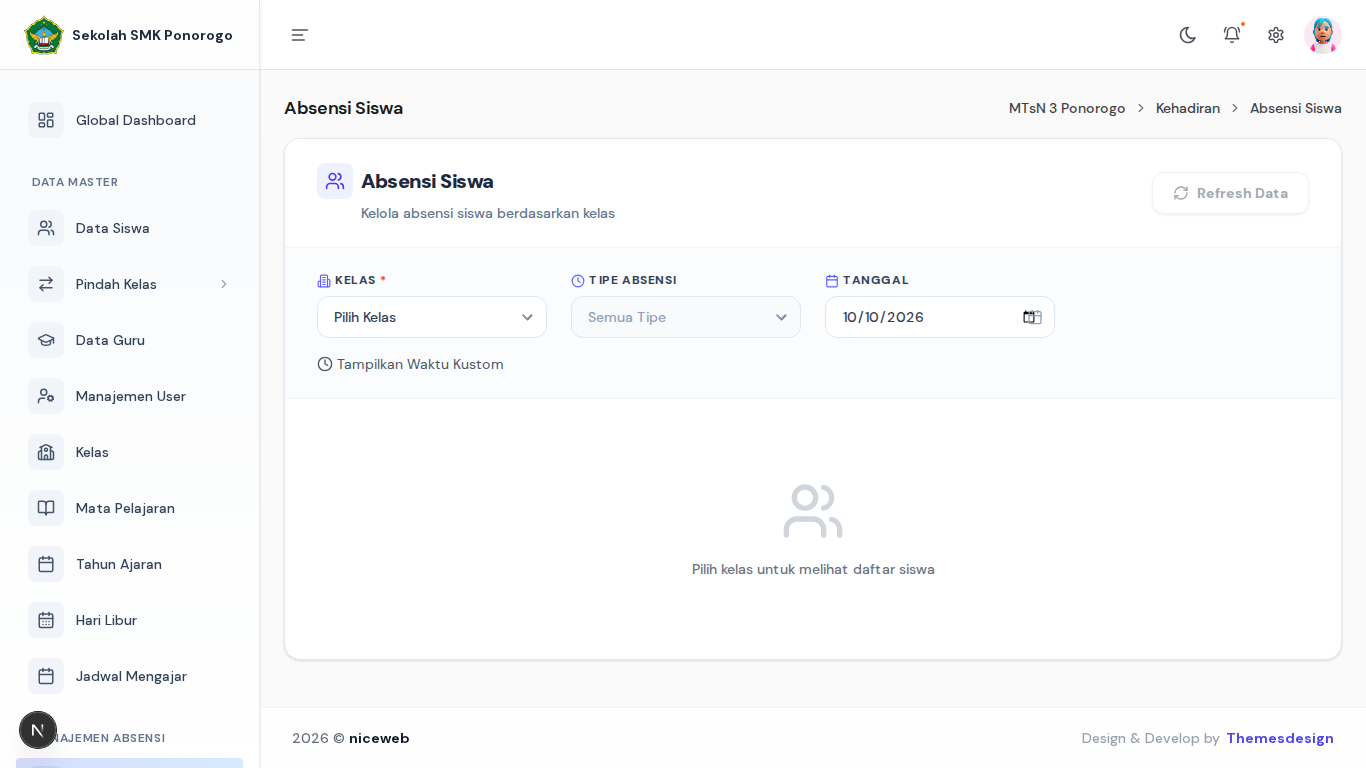Click the Hari Libur calendar icon
1366x768 pixels.
click(x=46, y=620)
